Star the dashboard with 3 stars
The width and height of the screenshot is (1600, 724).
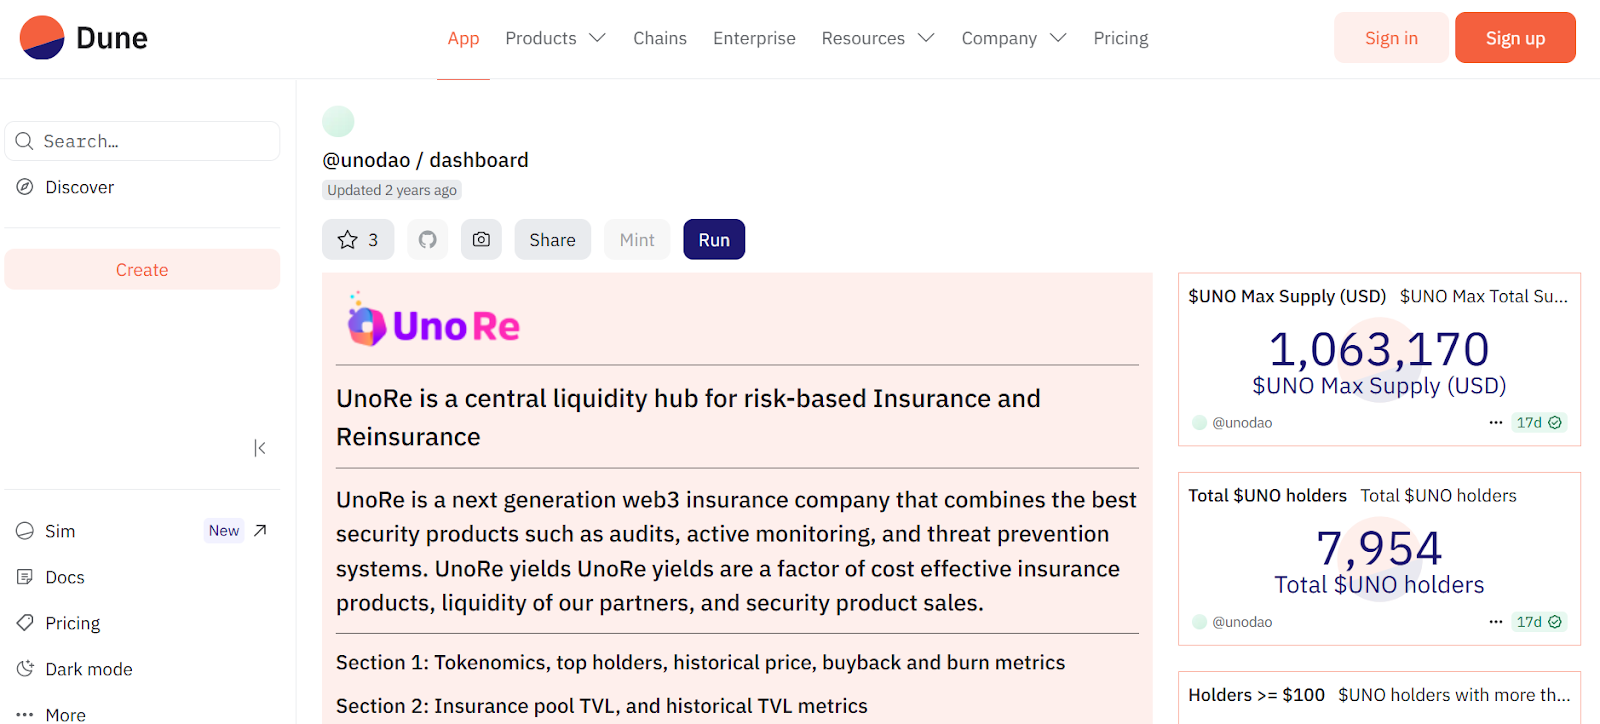358,240
